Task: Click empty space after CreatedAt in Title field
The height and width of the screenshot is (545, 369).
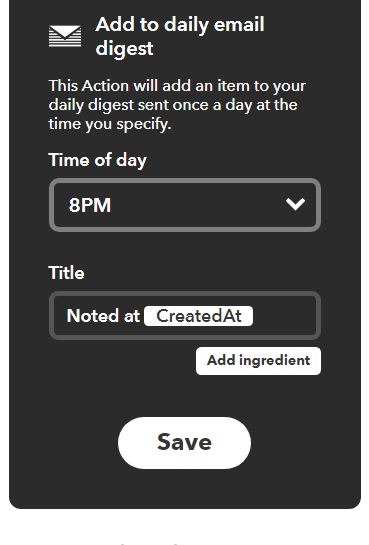Action: pyautogui.click(x=283, y=316)
